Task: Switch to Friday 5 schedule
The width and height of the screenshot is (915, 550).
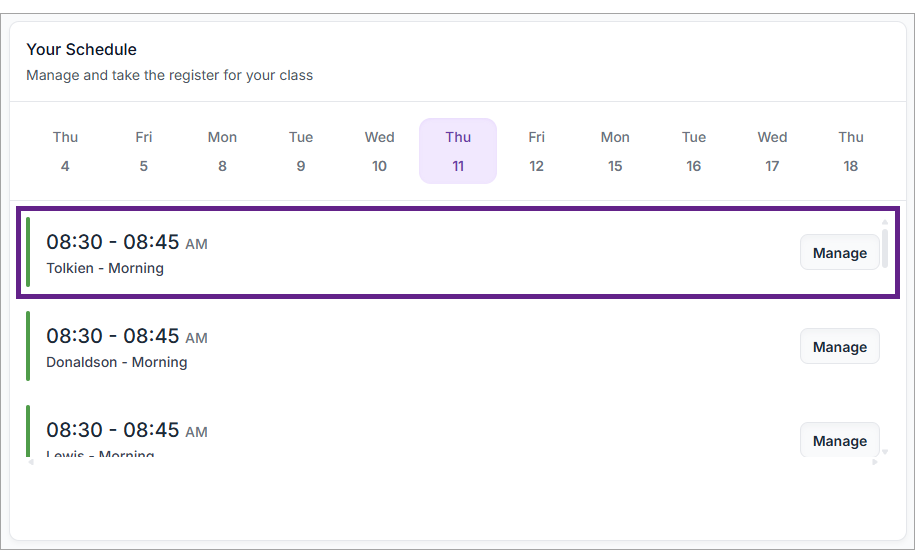Action: click(144, 151)
